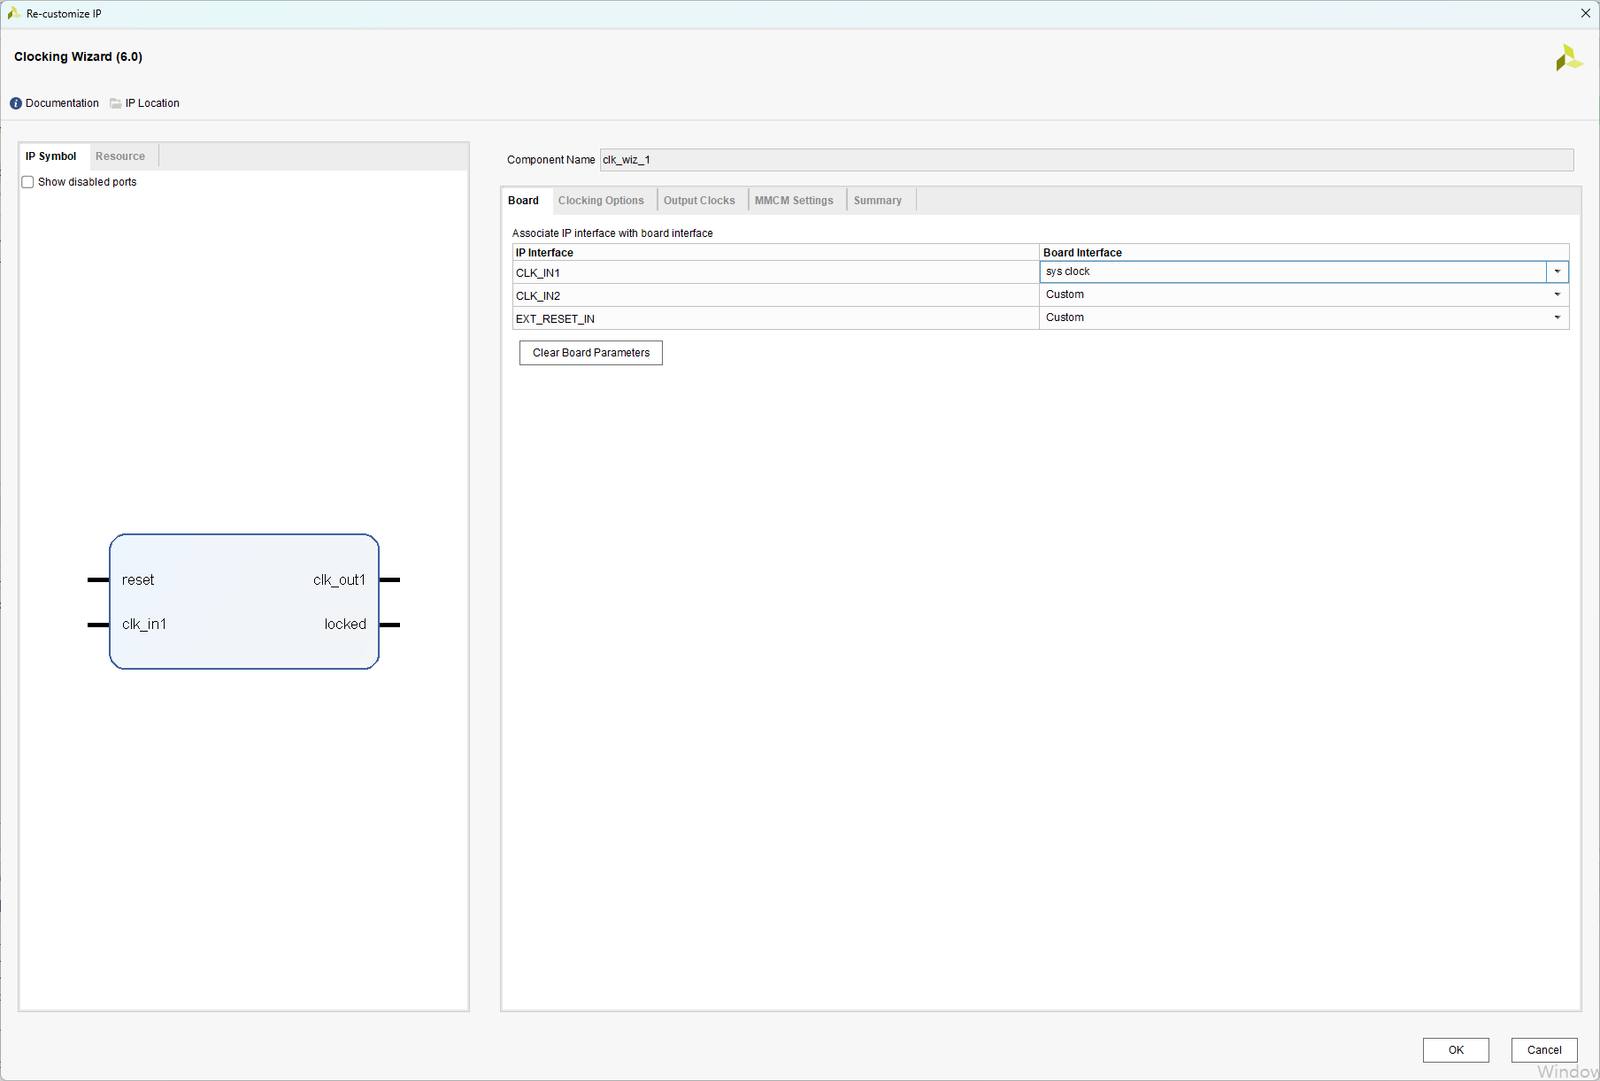The height and width of the screenshot is (1081, 1600).
Task: Click the Xilinx logo in top right
Action: [x=1568, y=58]
